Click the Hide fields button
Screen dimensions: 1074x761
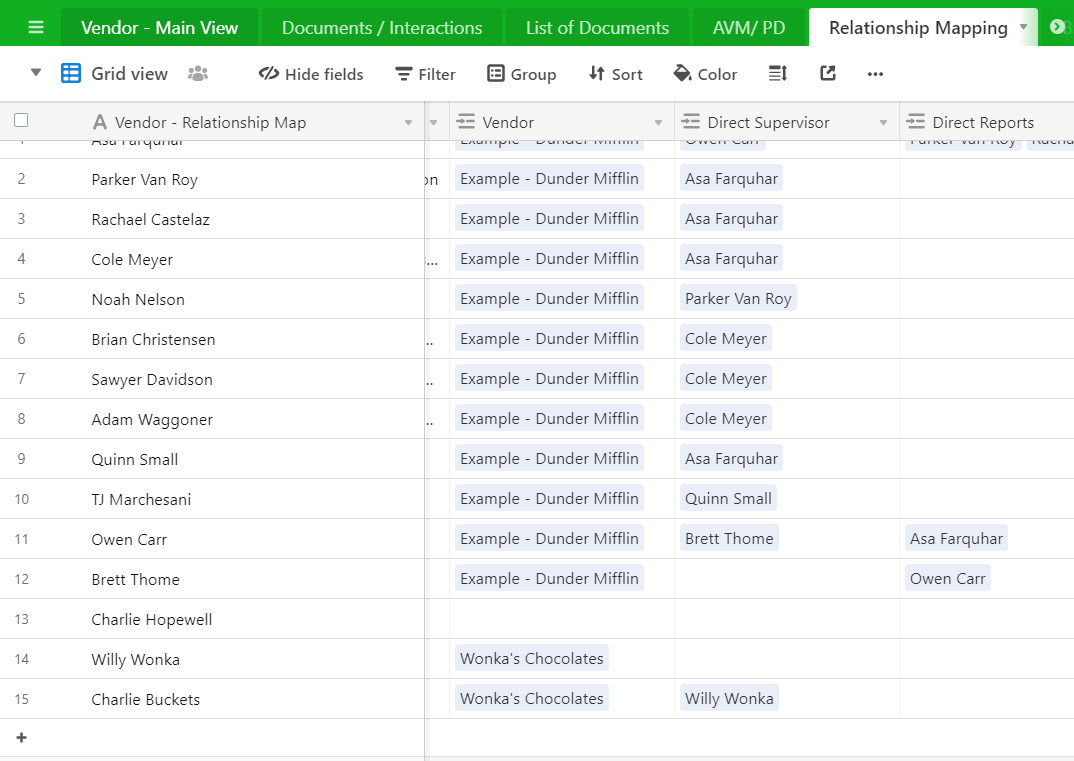[311, 74]
